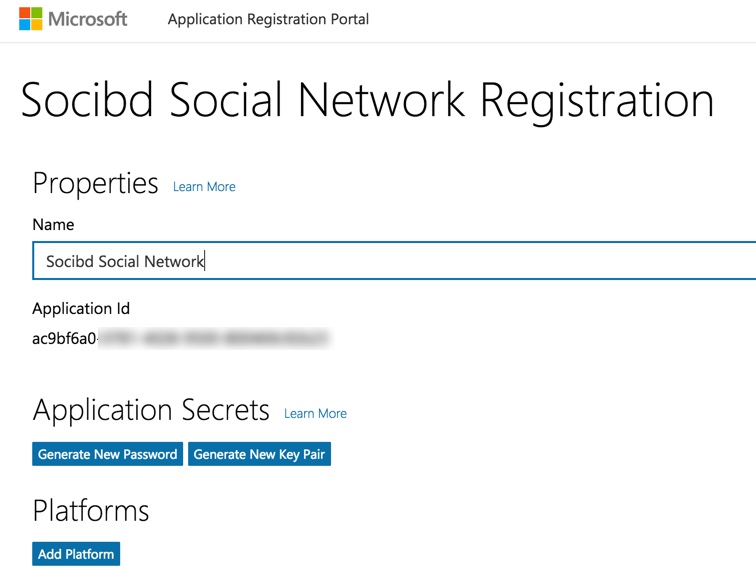The image size is (756, 582).
Task: Click the Name field label
Action: (53, 225)
